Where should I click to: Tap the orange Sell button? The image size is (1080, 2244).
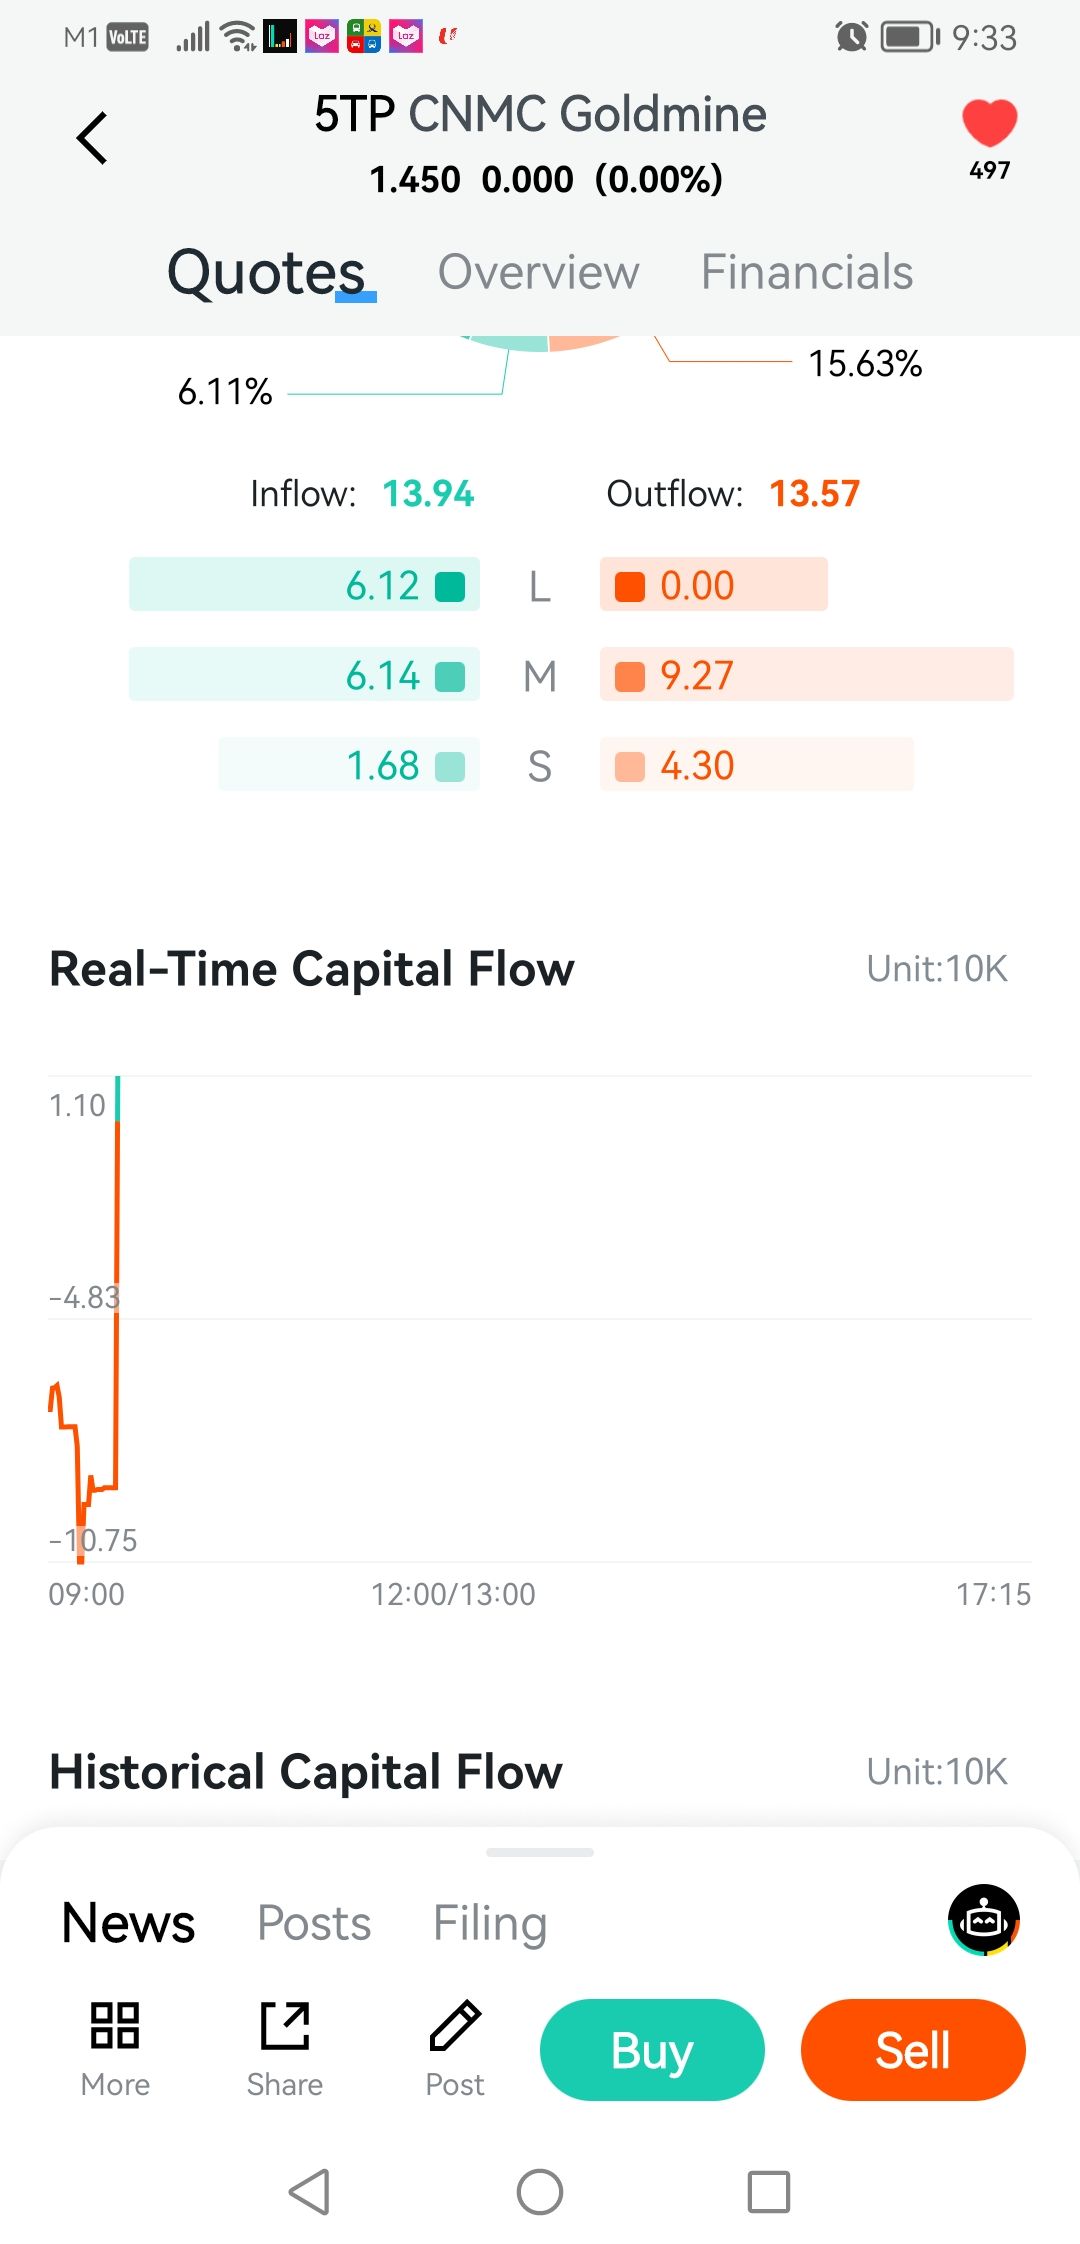click(x=913, y=2050)
